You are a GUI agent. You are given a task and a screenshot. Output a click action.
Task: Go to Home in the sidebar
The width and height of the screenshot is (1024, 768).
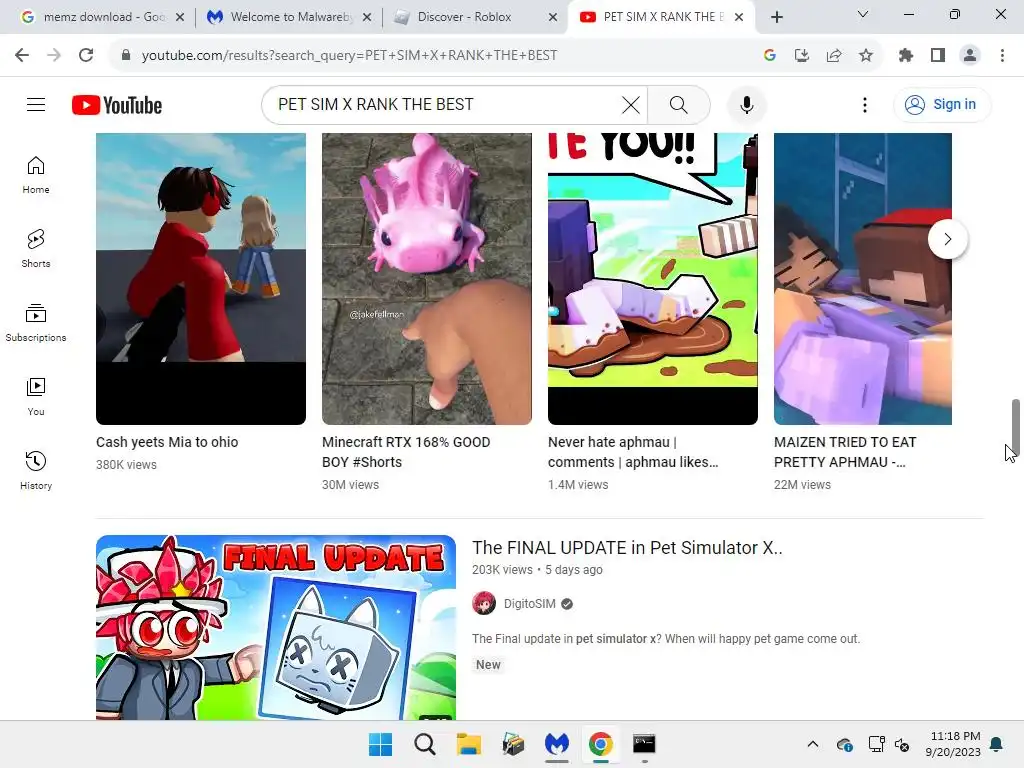36,175
